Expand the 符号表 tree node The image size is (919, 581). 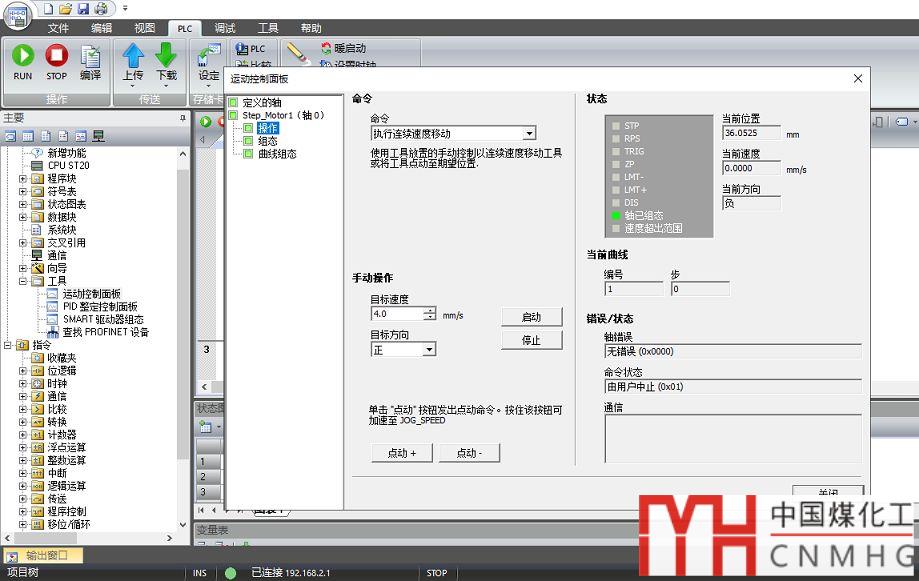point(22,191)
